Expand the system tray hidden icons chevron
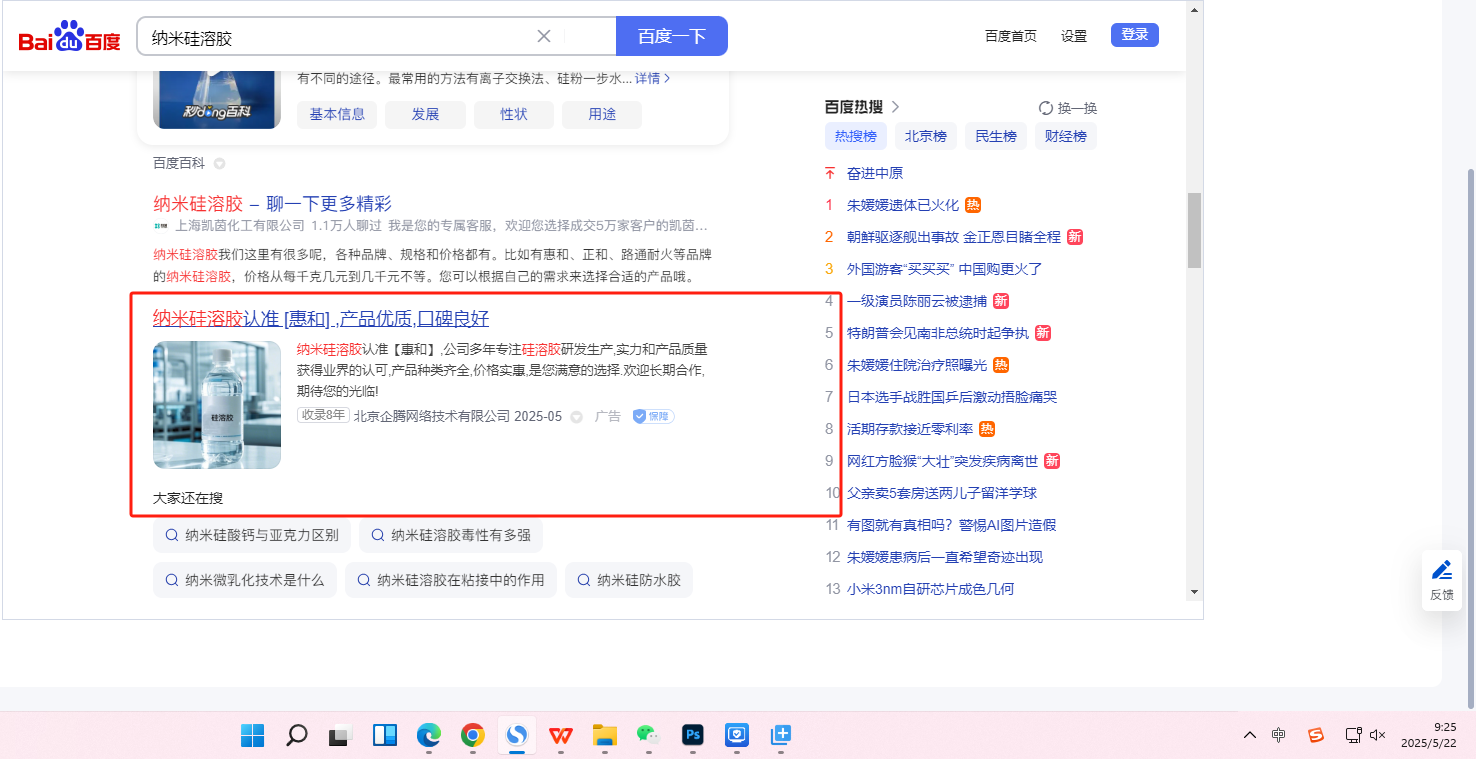This screenshot has height=759, width=1476. pyautogui.click(x=1250, y=735)
